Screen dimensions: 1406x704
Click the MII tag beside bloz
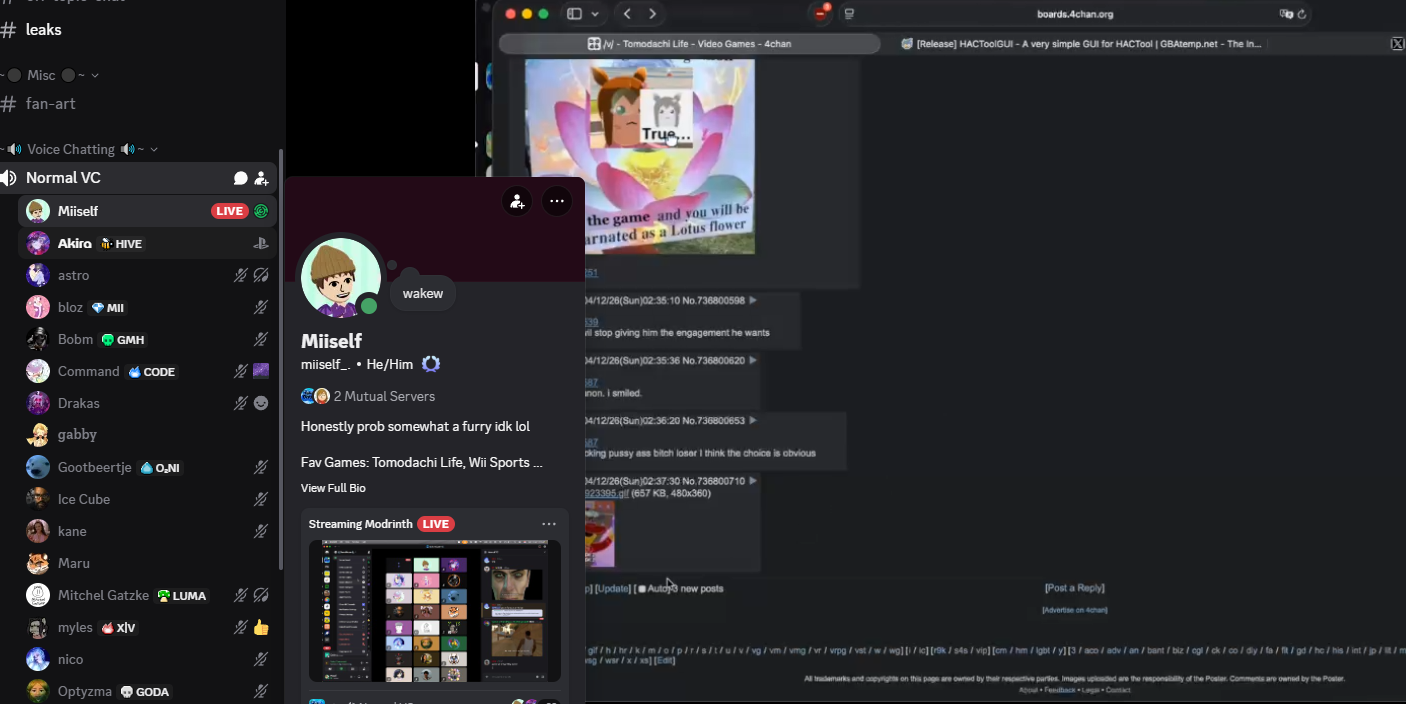pos(108,307)
